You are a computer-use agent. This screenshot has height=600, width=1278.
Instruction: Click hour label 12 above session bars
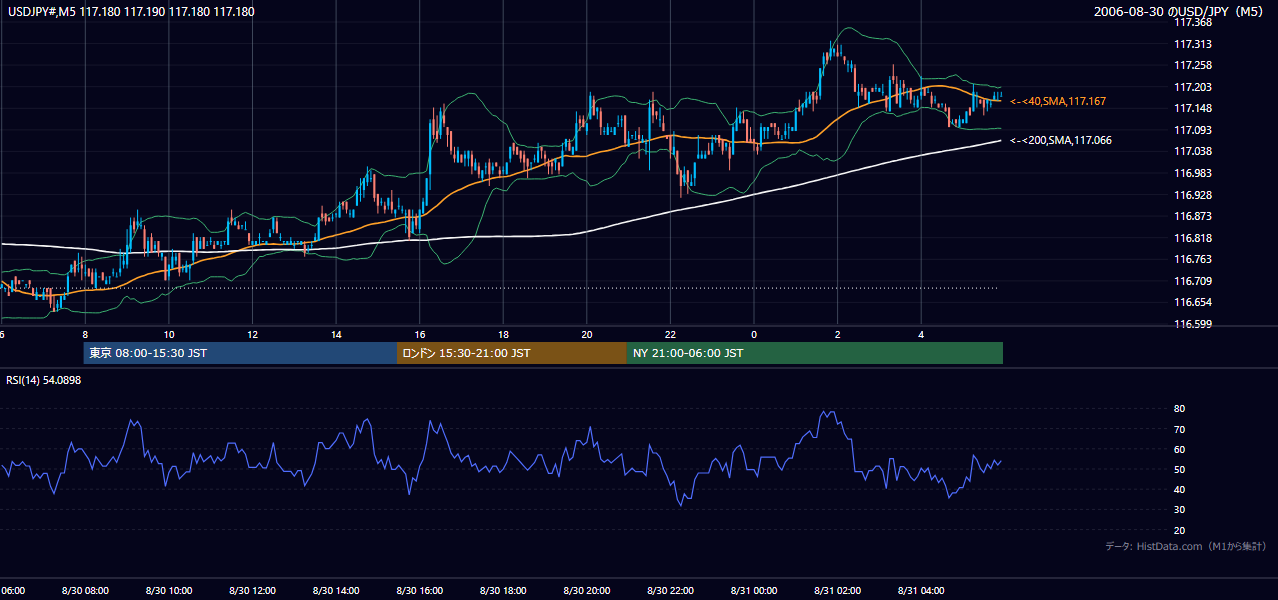[253, 335]
